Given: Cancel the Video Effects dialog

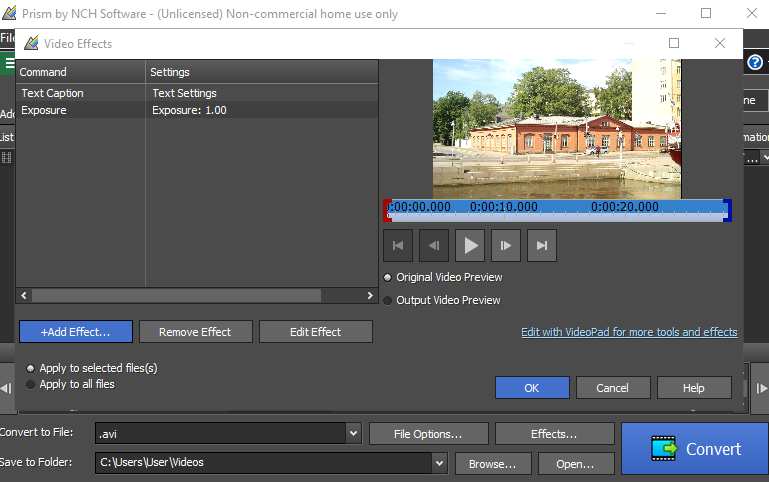Looking at the screenshot, I should [x=613, y=388].
